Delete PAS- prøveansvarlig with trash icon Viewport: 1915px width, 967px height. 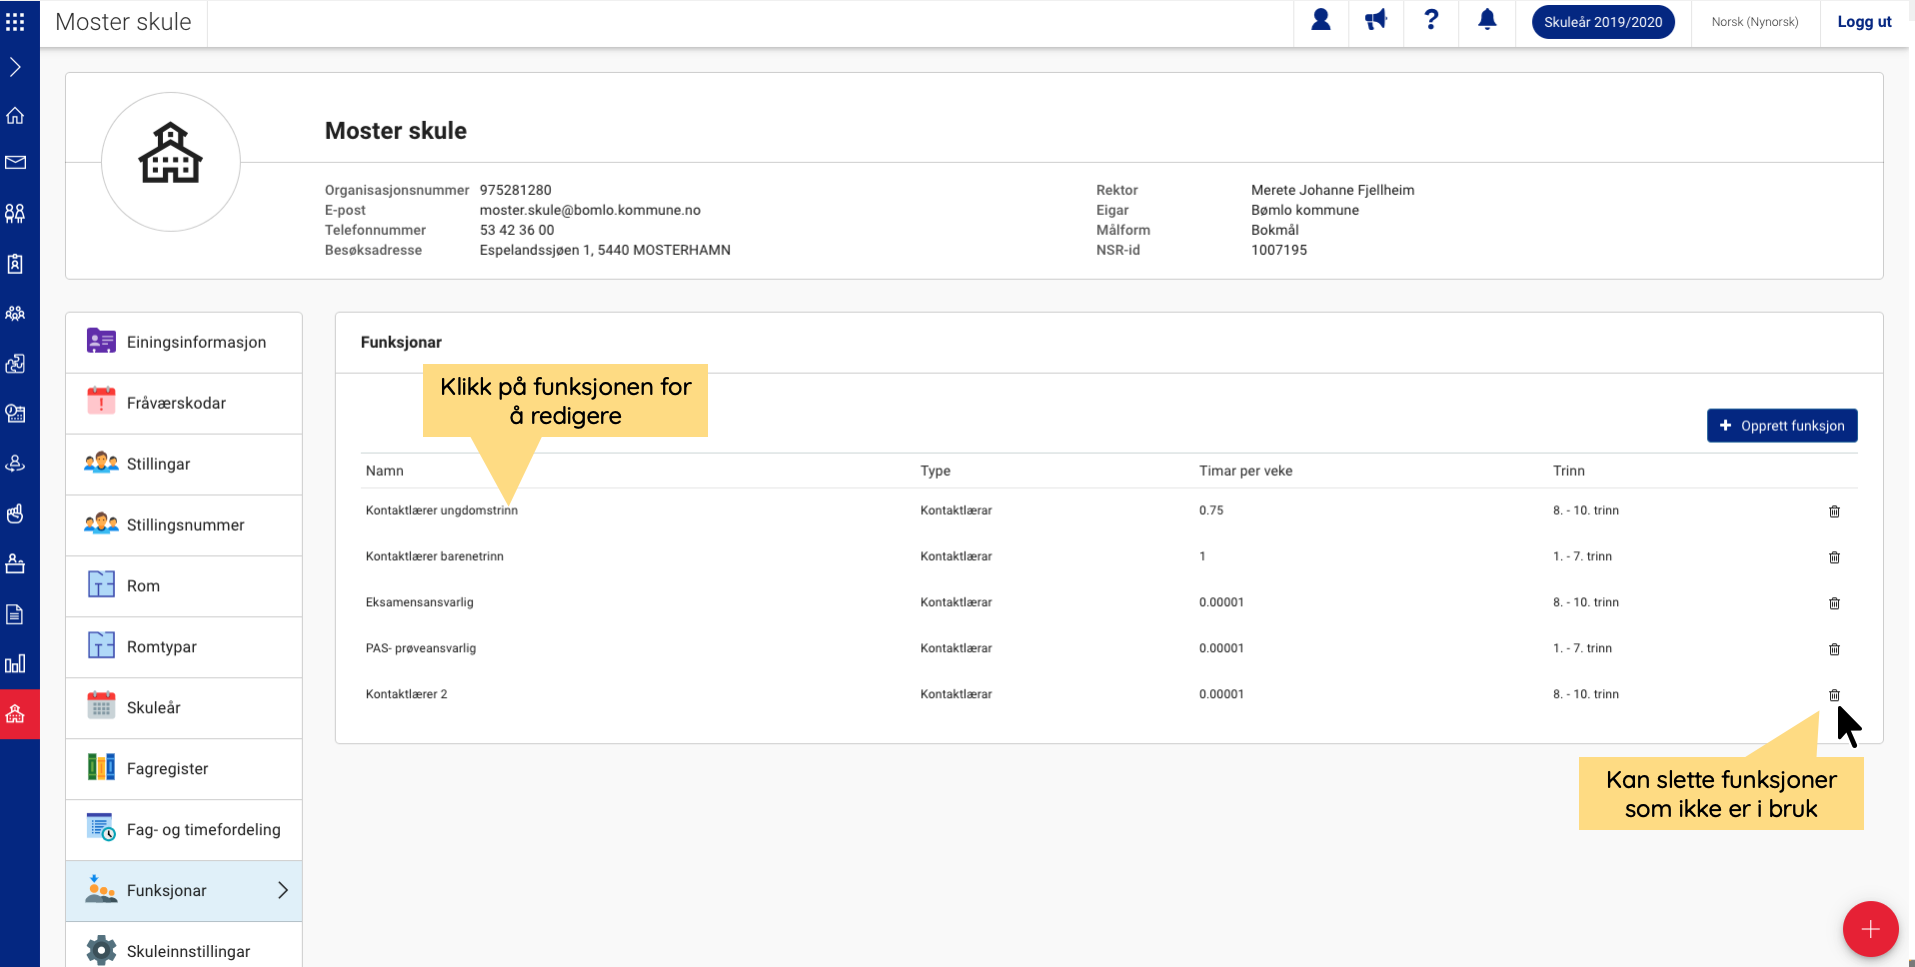point(1834,649)
